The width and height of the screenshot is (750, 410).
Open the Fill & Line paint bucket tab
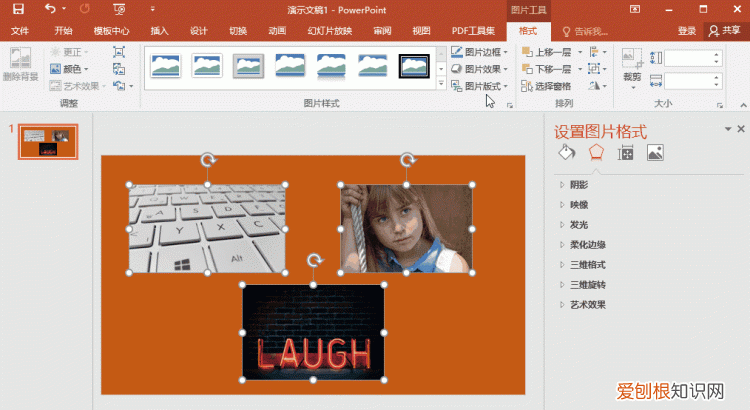pyautogui.click(x=566, y=153)
